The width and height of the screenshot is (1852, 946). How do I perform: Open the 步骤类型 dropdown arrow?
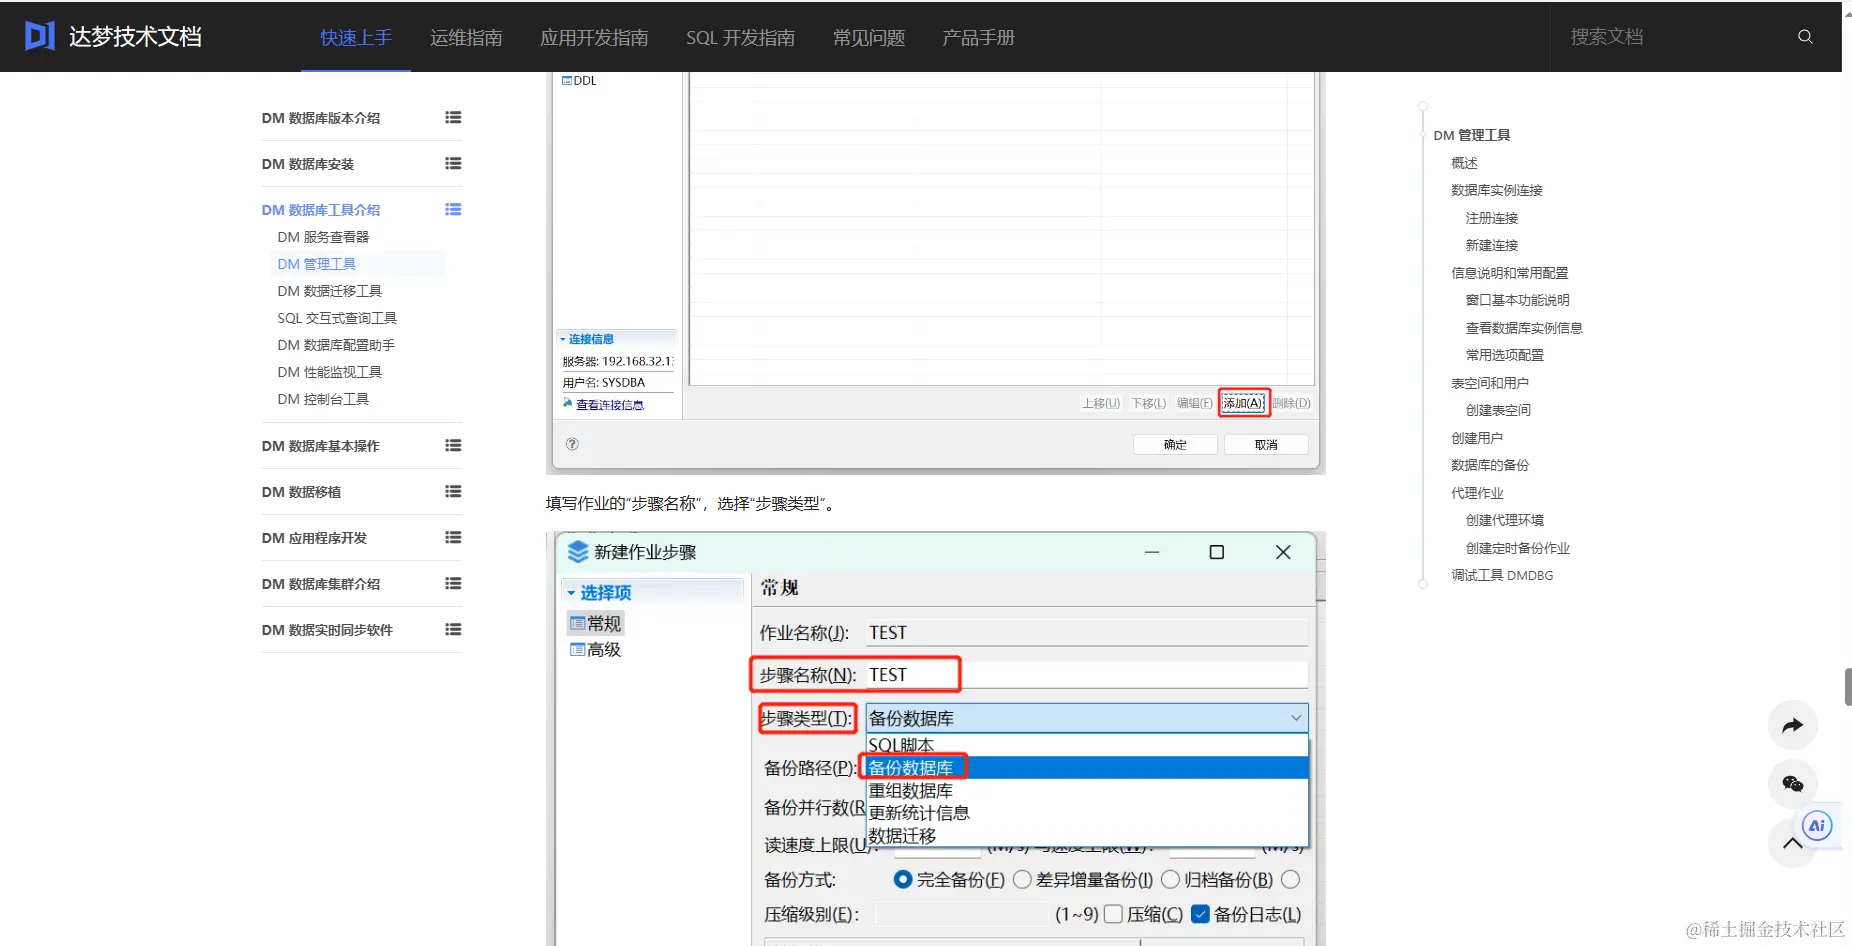[x=1296, y=718]
